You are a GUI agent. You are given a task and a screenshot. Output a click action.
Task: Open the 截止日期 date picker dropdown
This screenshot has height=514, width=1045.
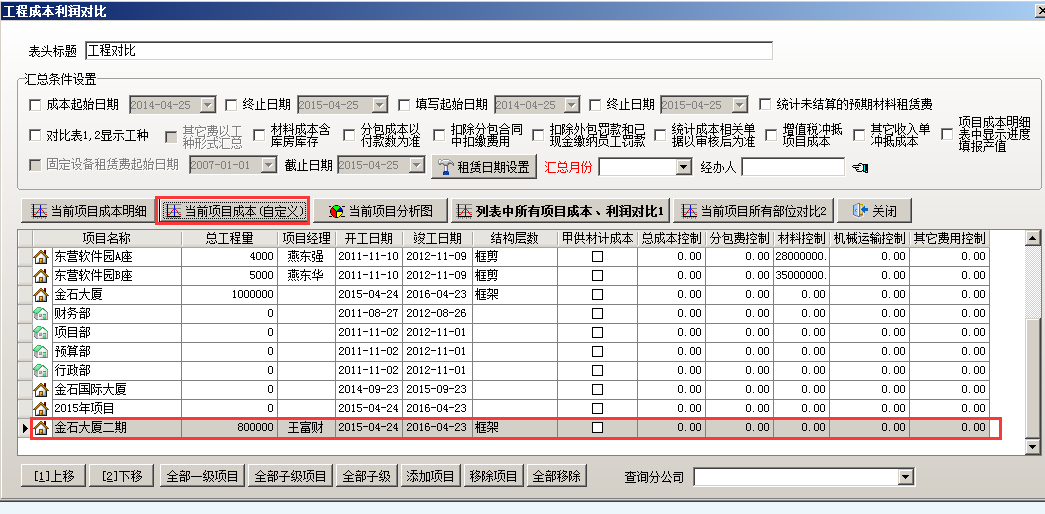coord(416,165)
